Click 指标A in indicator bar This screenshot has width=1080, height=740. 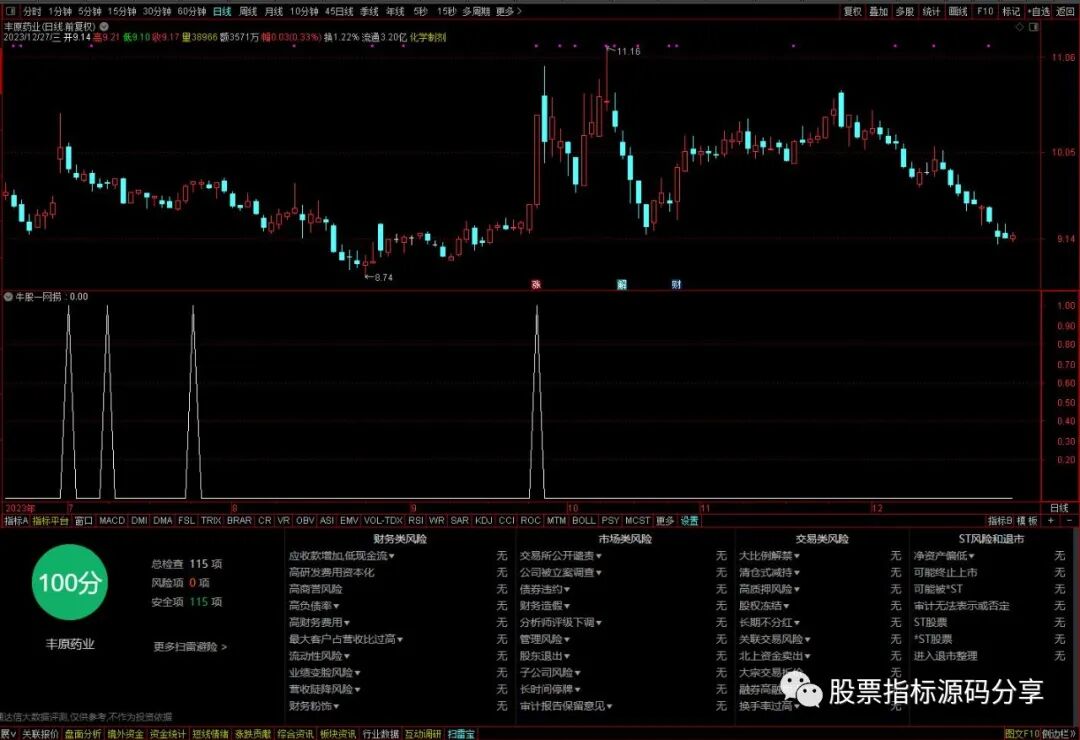click(16, 521)
